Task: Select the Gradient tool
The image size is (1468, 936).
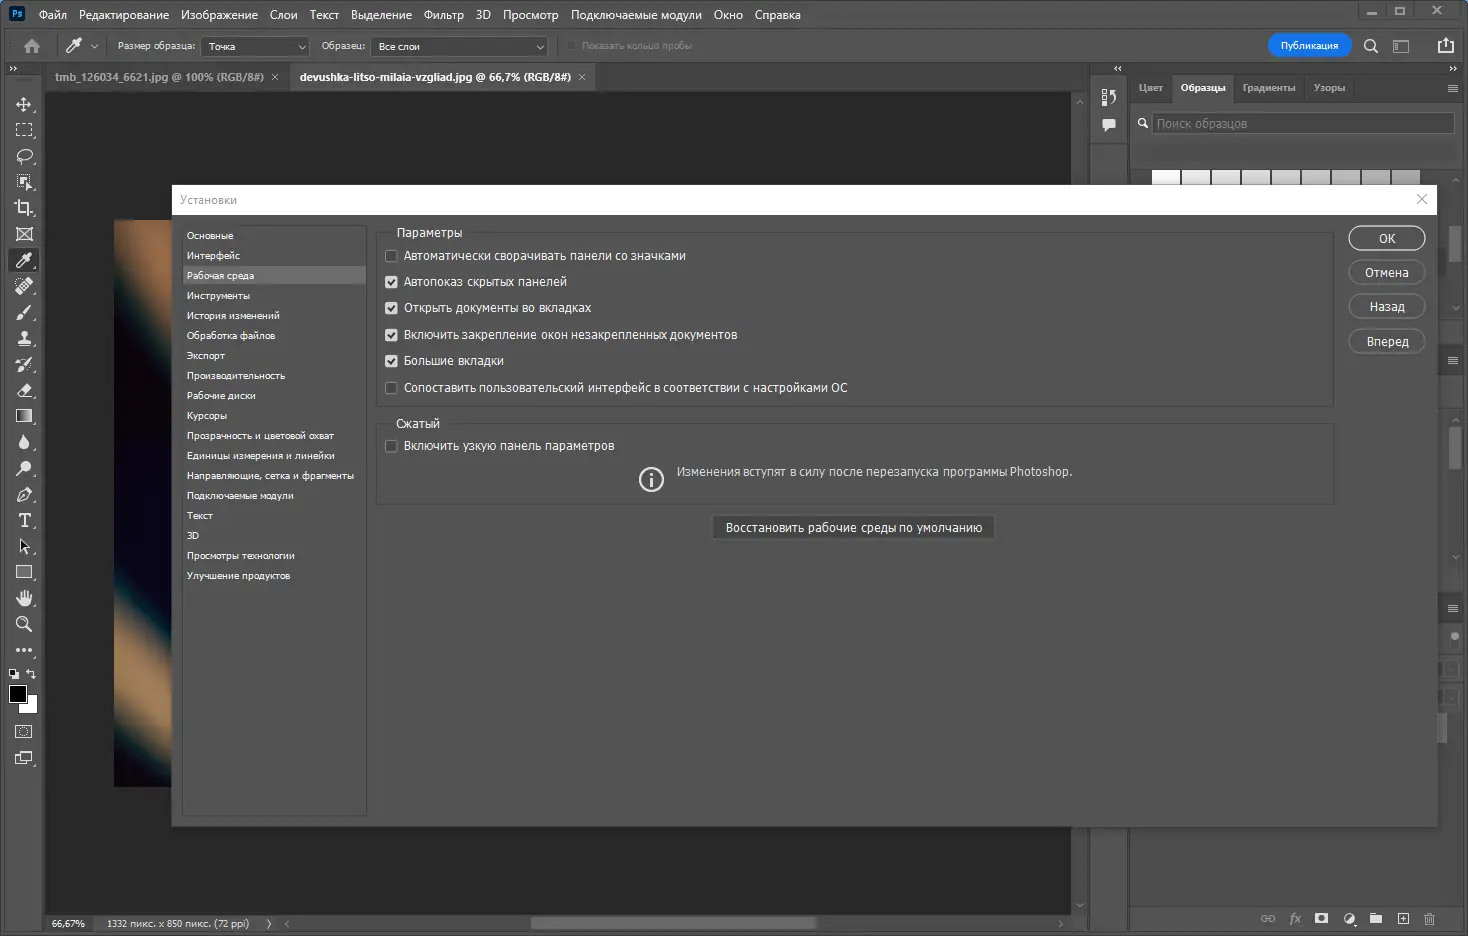Action: [x=24, y=416]
